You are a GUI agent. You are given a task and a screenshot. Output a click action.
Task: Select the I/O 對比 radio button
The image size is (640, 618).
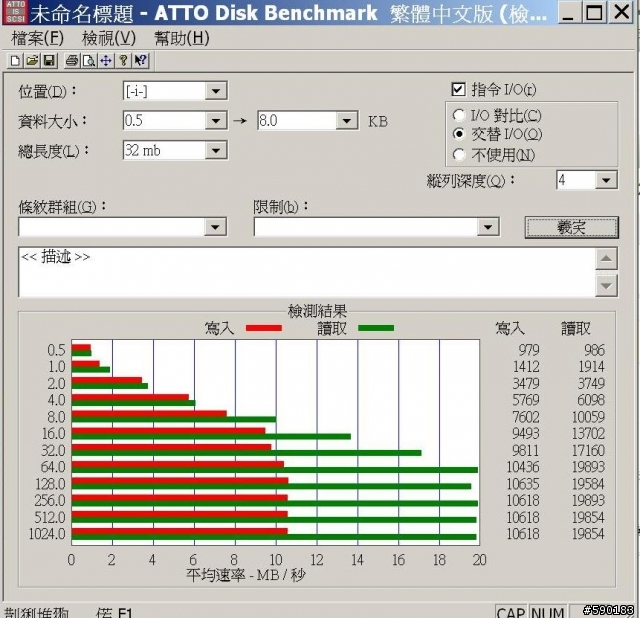pos(458,116)
